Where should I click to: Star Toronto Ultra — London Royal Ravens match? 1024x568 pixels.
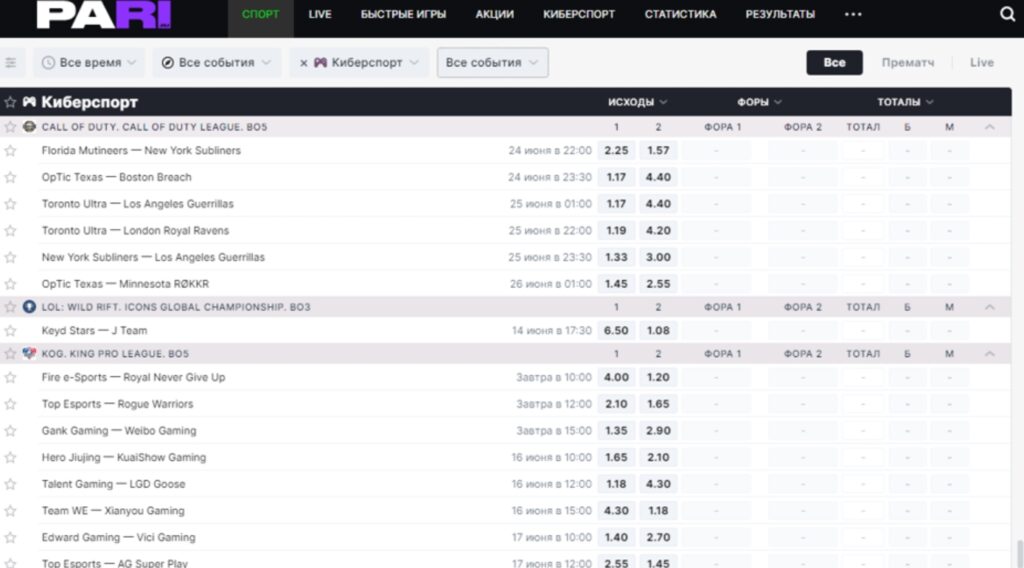click(x=10, y=231)
